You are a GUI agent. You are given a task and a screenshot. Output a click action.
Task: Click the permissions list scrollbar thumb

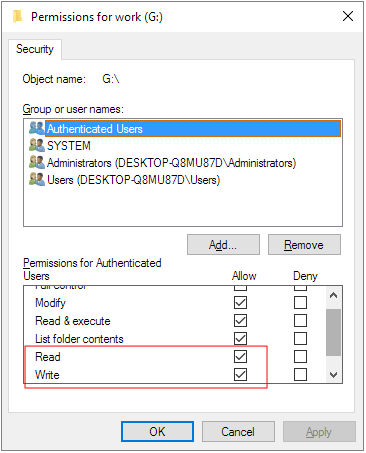tap(333, 332)
